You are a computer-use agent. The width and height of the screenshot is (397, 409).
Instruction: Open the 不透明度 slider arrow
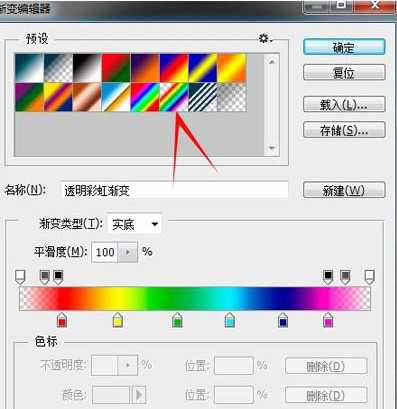128,365
